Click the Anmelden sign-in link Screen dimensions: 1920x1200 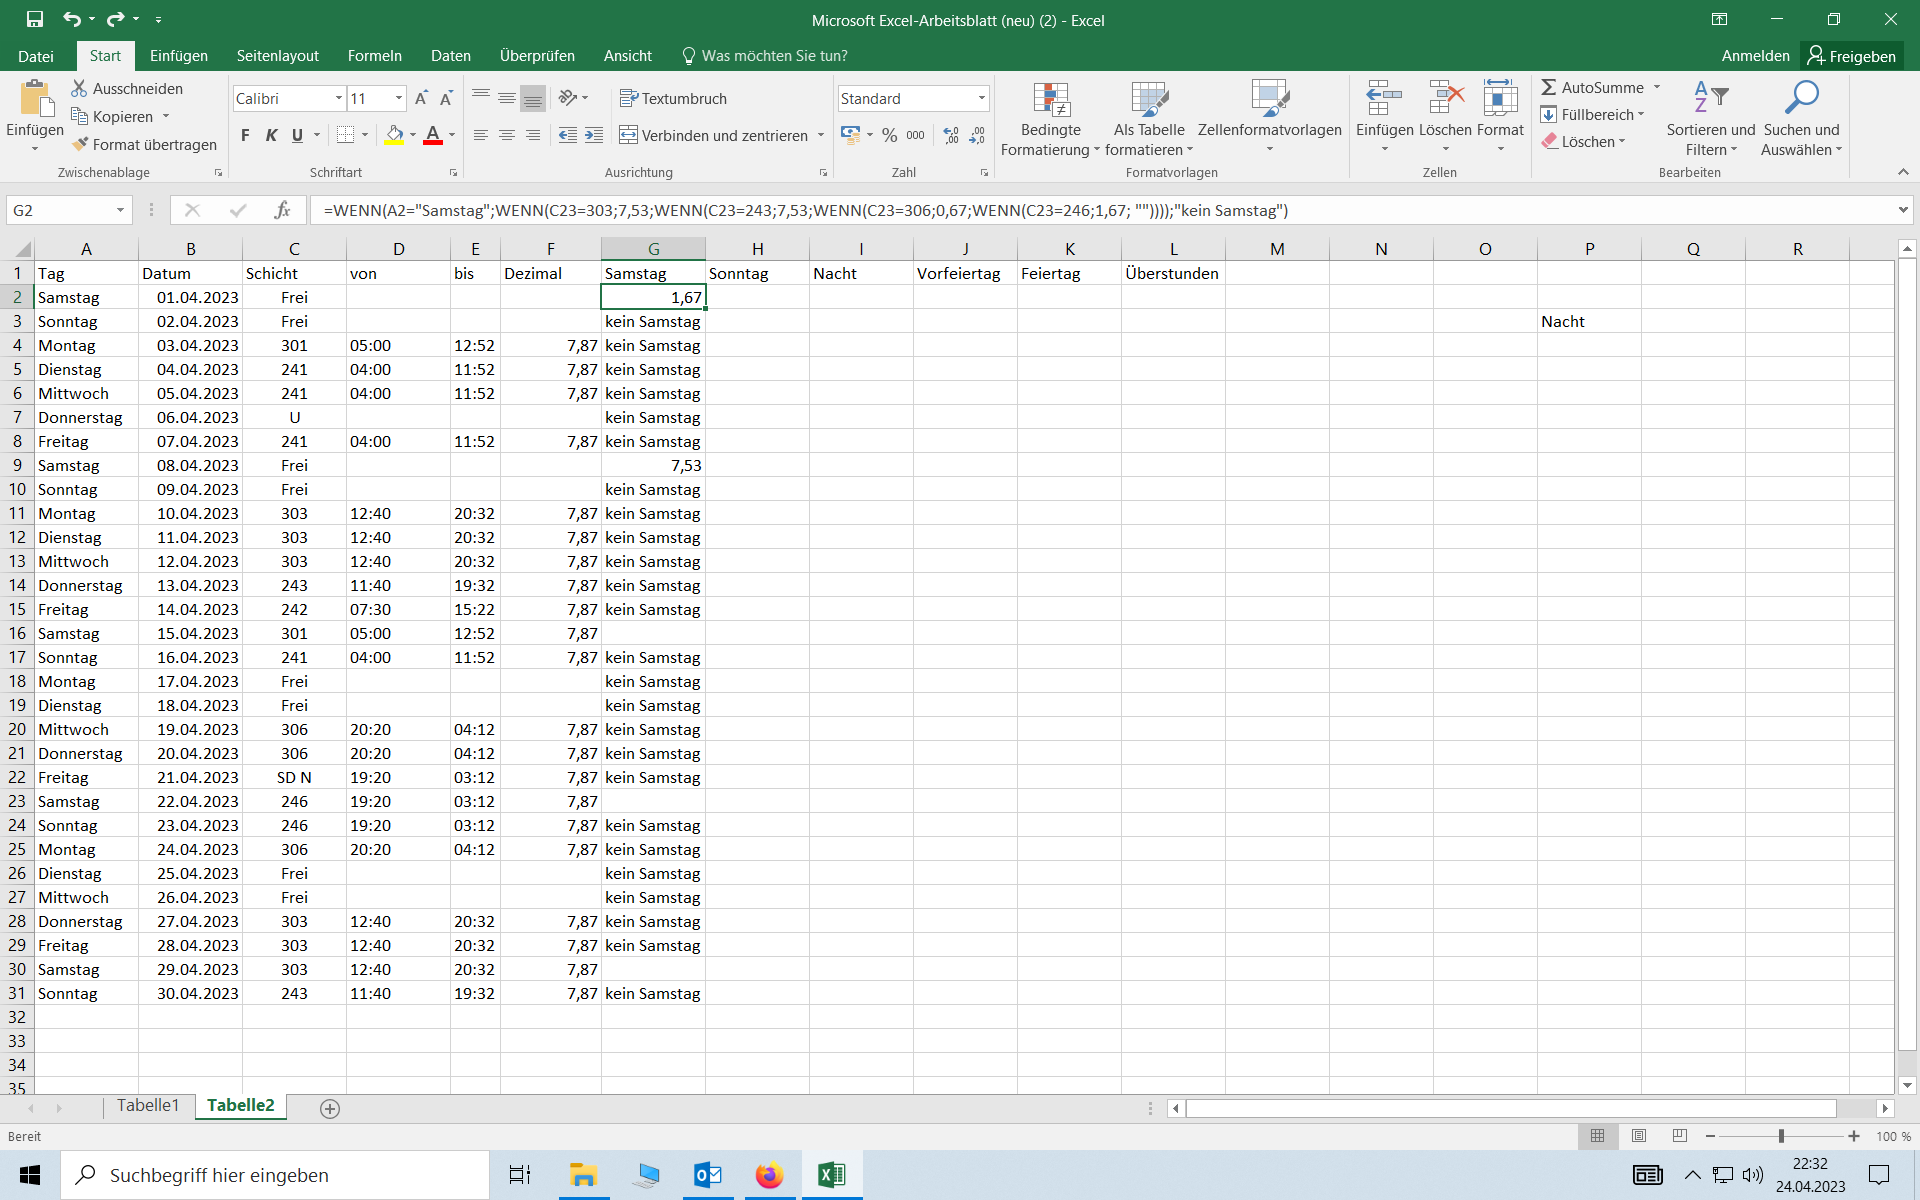pyautogui.click(x=1755, y=56)
